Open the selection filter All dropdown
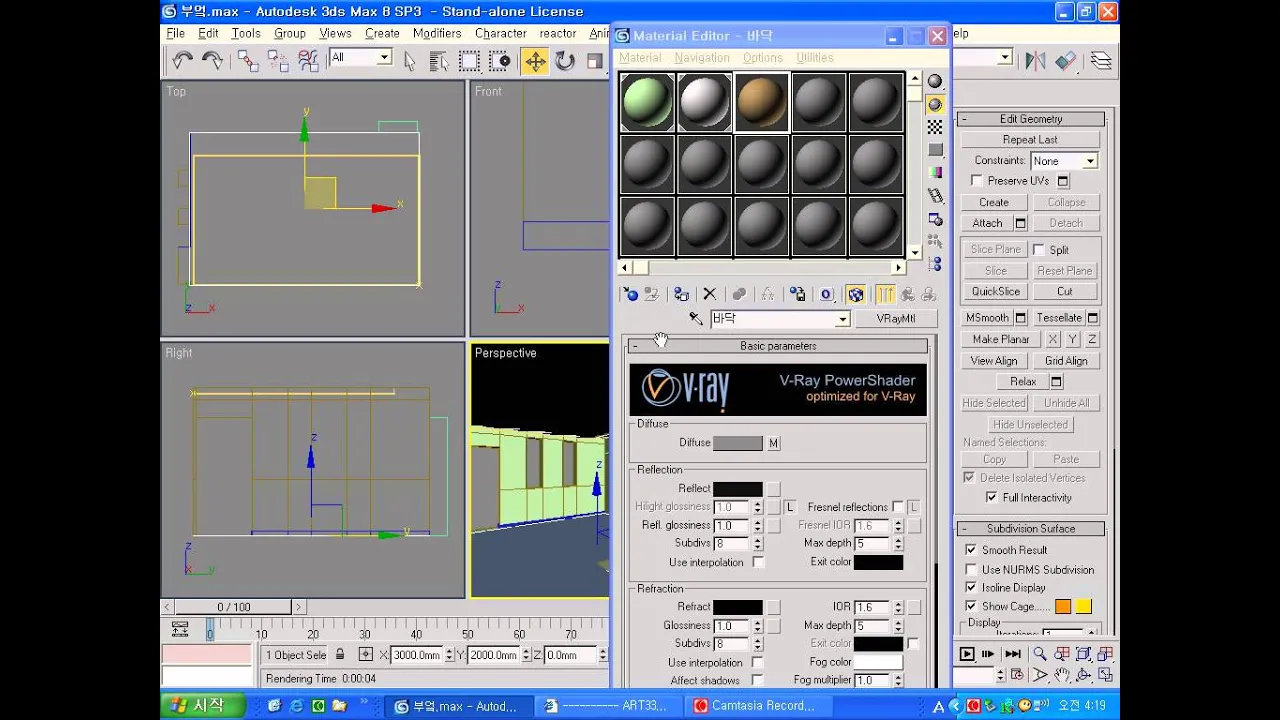Viewport: 1280px width, 720px height. [x=383, y=58]
